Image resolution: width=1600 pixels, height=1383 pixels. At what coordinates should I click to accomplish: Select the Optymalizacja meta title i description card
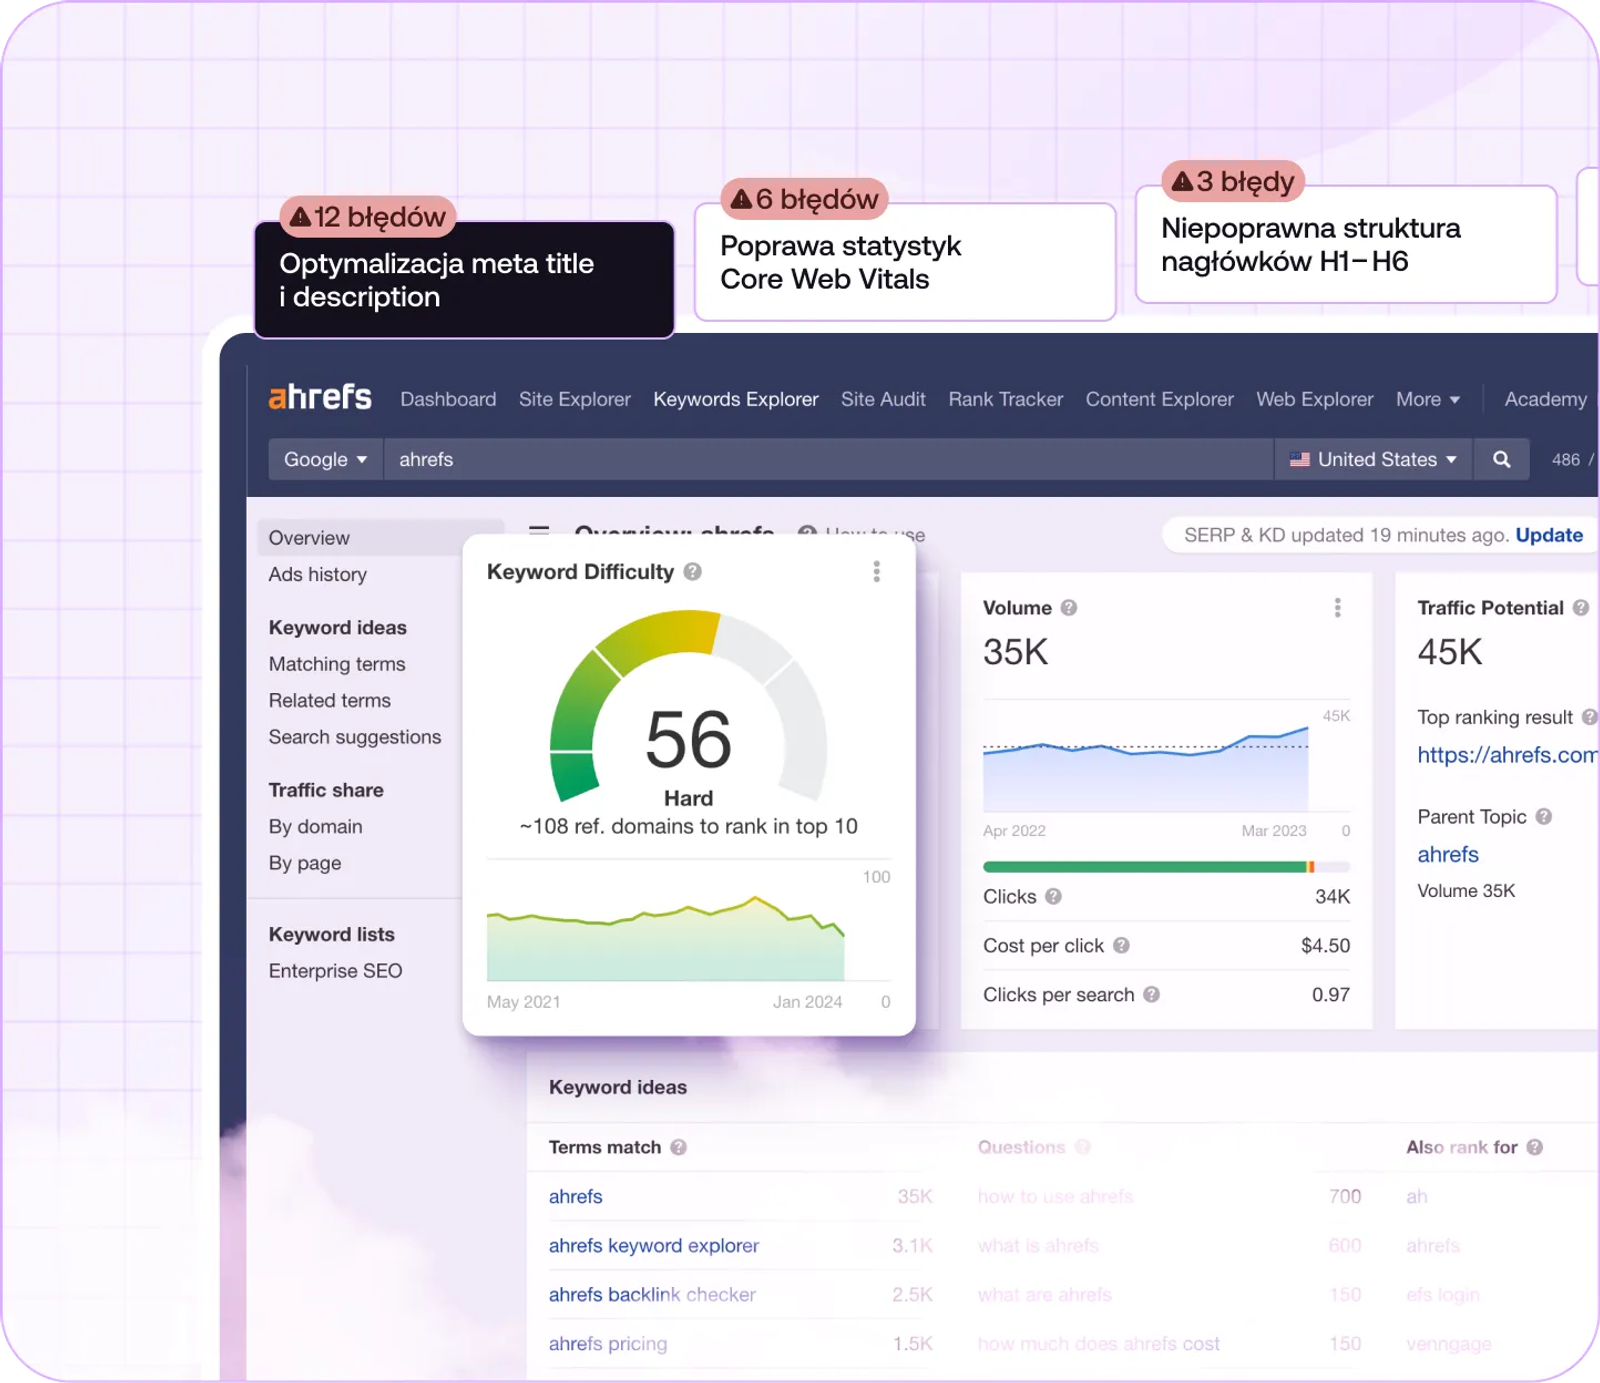point(464,280)
